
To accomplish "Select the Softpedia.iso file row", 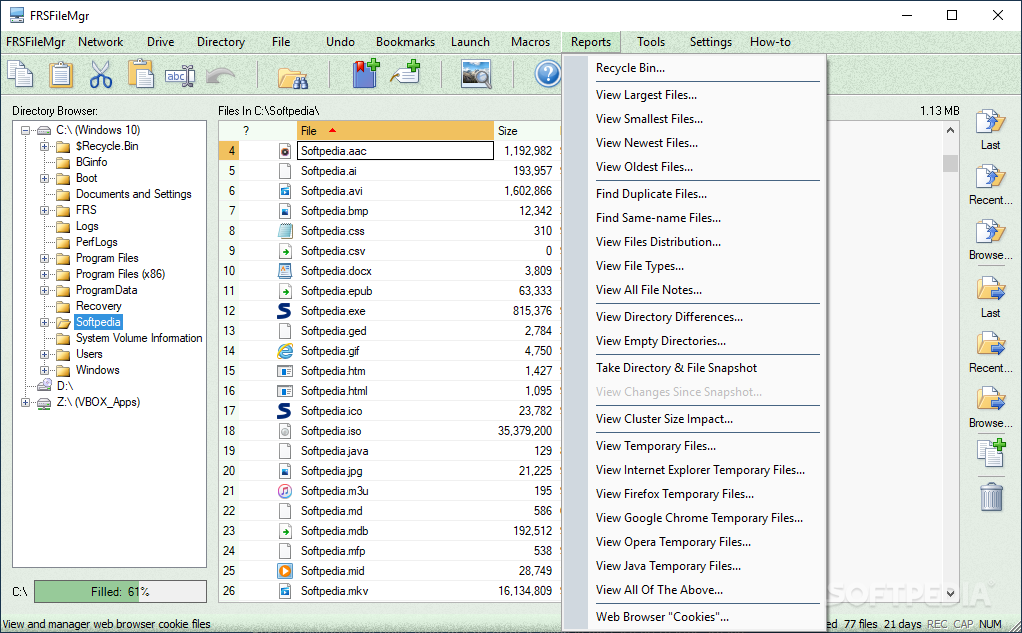I will (x=389, y=431).
